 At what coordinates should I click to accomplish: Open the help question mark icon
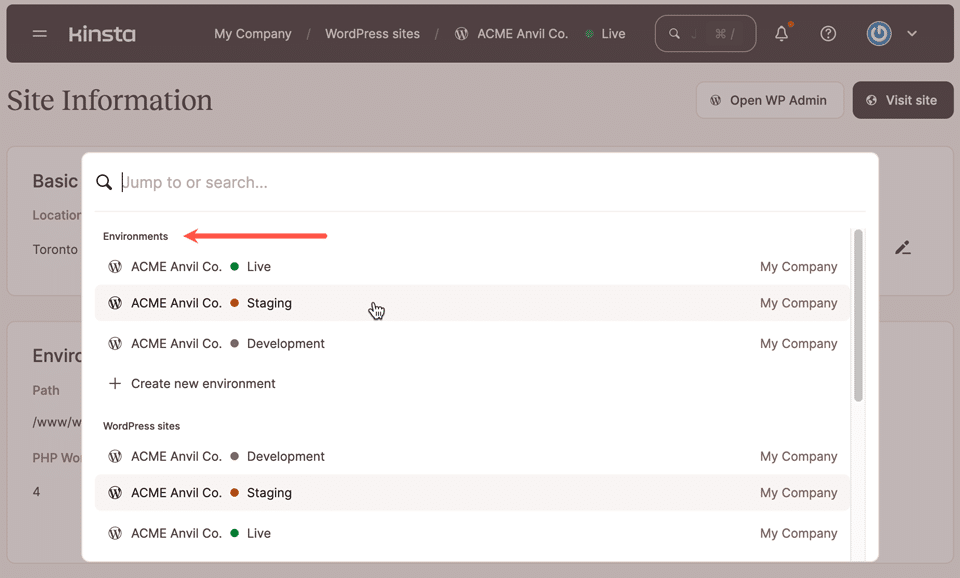pos(828,33)
